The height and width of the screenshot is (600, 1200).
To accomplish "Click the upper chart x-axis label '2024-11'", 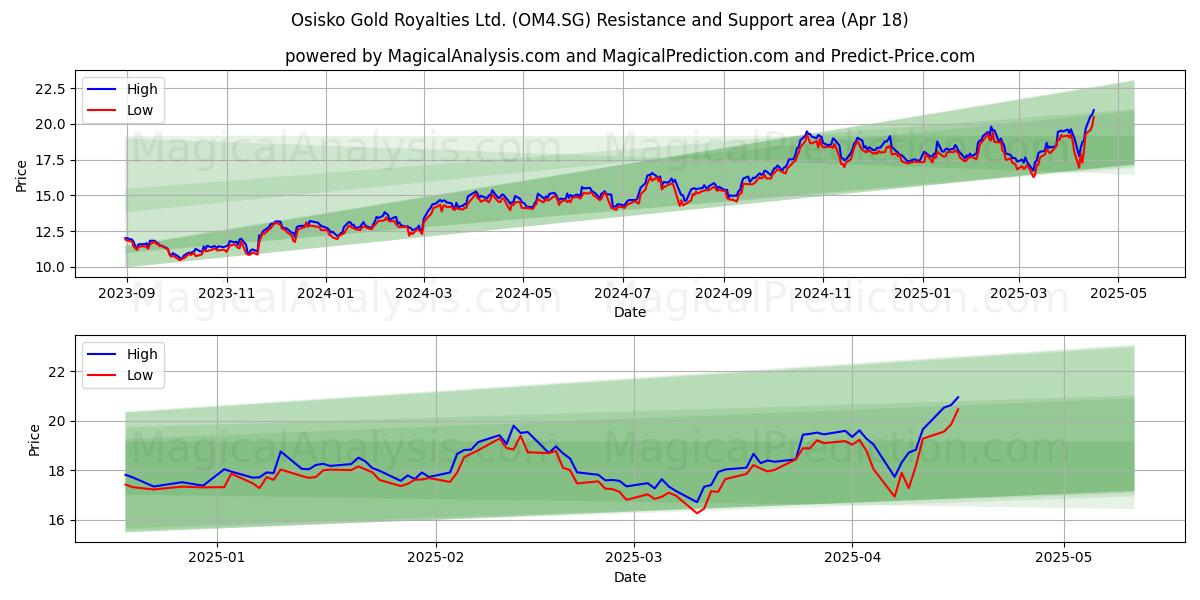I will pyautogui.click(x=823, y=294).
